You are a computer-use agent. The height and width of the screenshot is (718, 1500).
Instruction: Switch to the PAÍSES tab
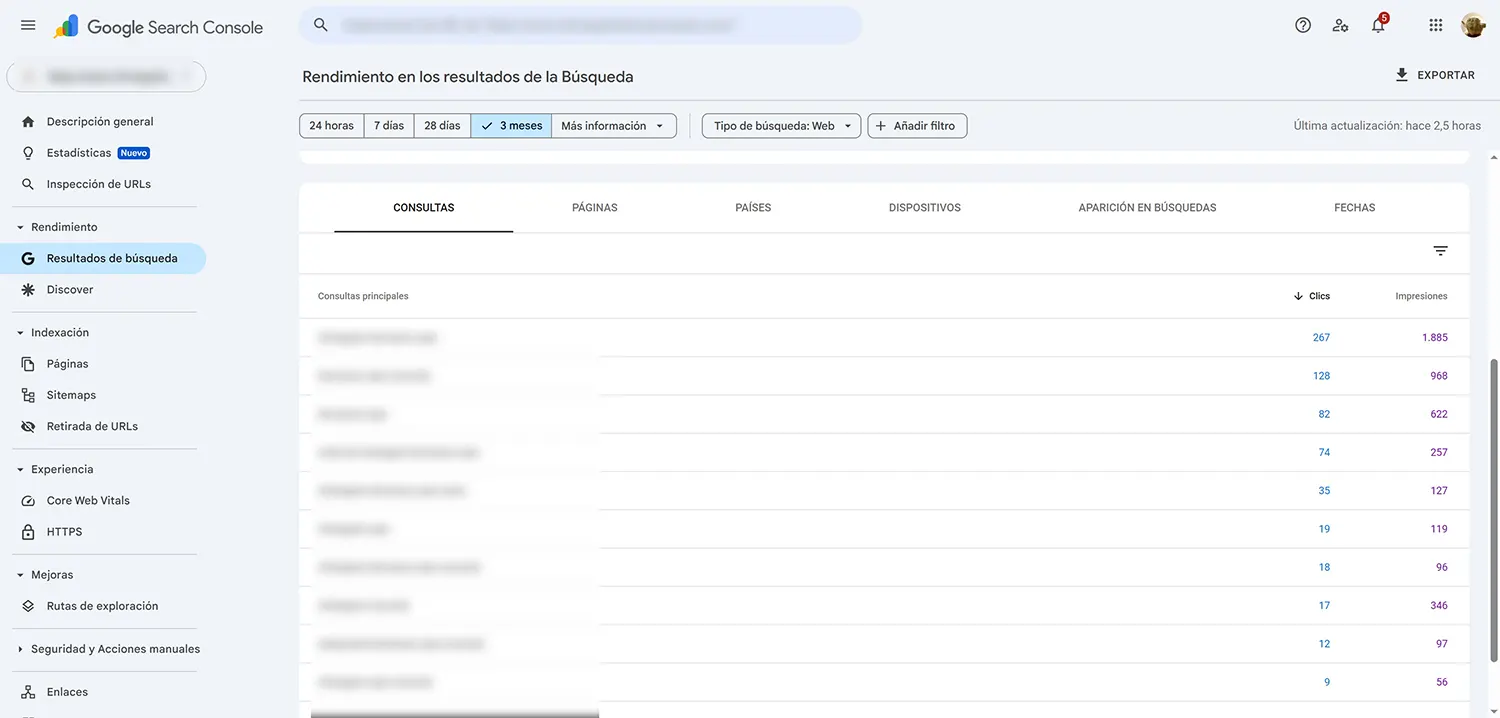coord(752,207)
